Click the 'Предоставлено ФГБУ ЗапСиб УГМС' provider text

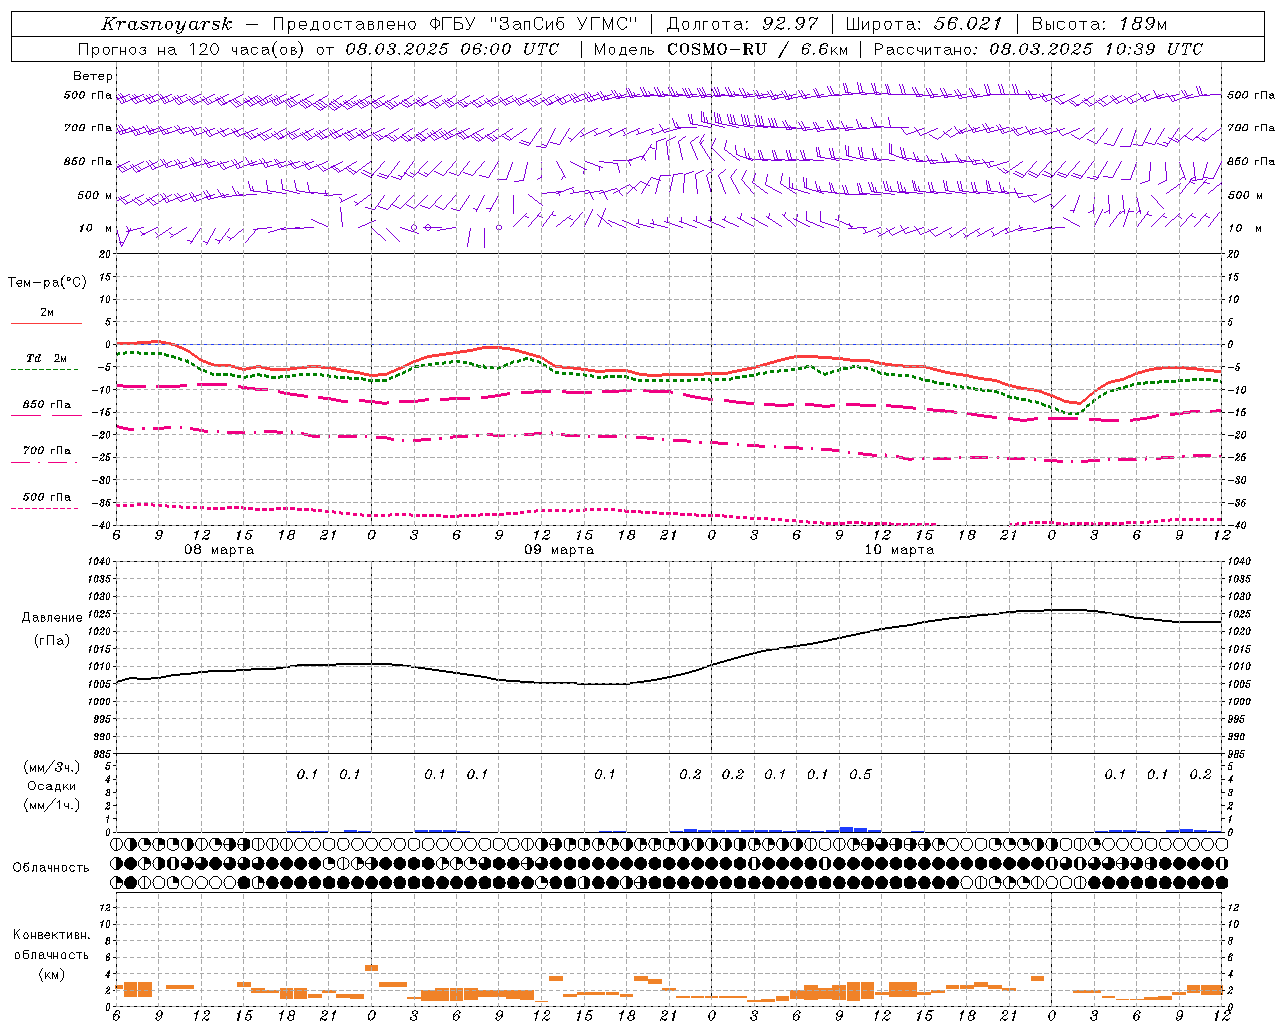click(x=455, y=24)
